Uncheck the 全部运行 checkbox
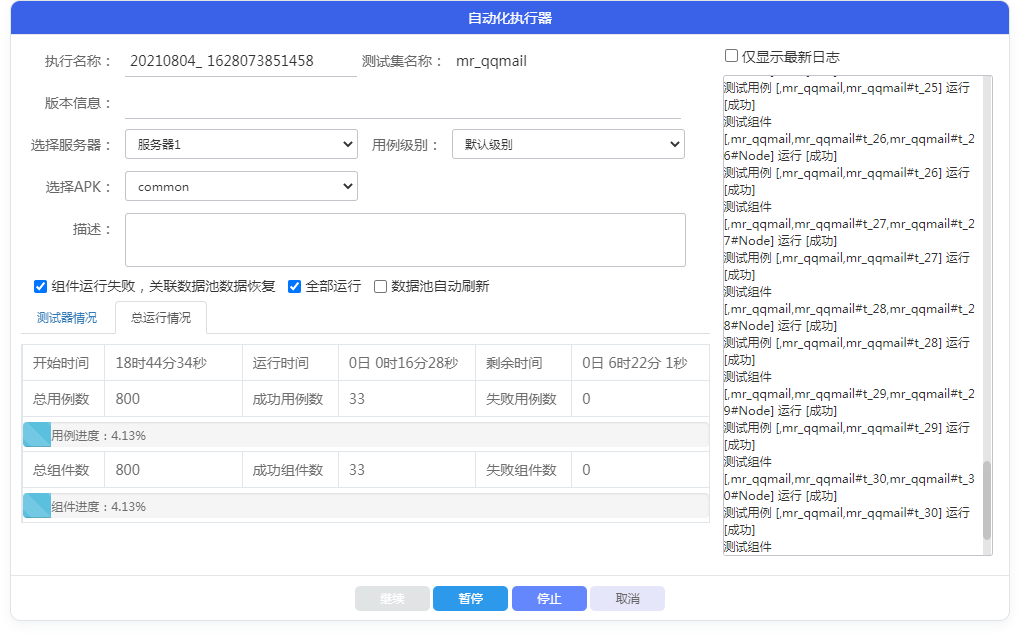Image resolution: width=1020 pixels, height=640 pixels. pos(295,286)
